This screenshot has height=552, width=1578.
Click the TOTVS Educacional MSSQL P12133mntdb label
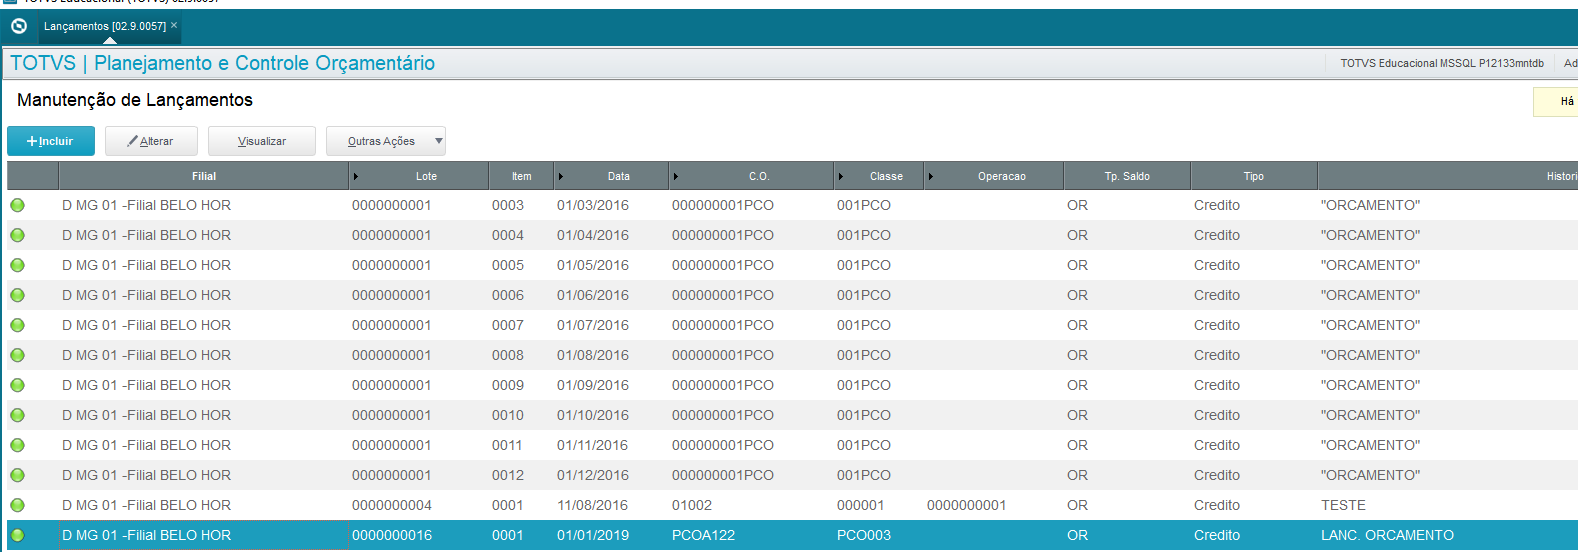[x=1442, y=63]
